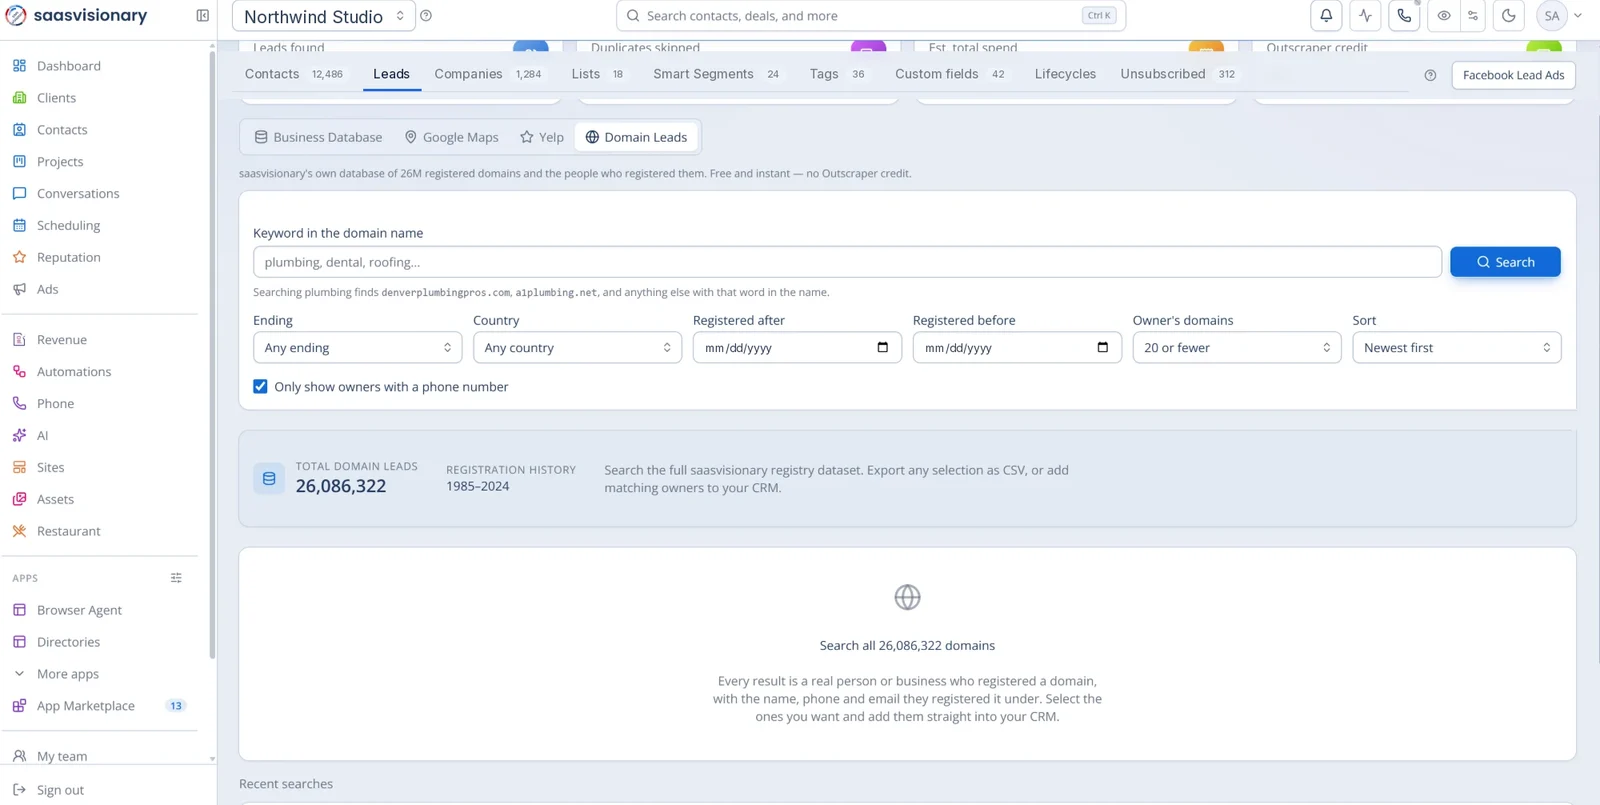
Task: Open the calendar picker in Registered before
Action: coord(1102,347)
